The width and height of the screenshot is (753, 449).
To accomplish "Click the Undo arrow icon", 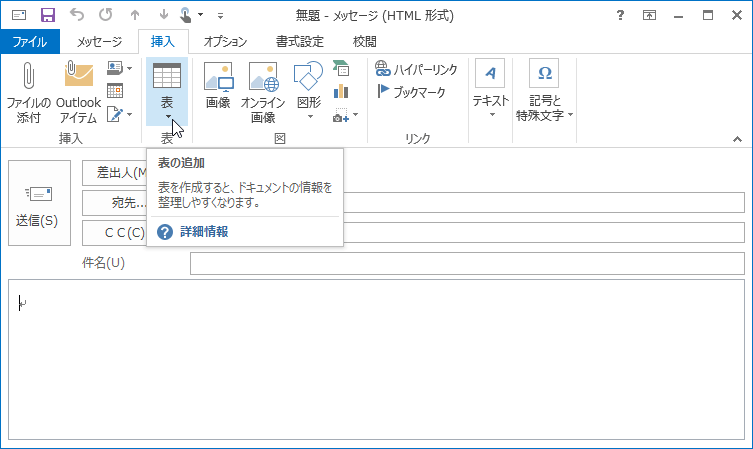I will tap(77, 15).
